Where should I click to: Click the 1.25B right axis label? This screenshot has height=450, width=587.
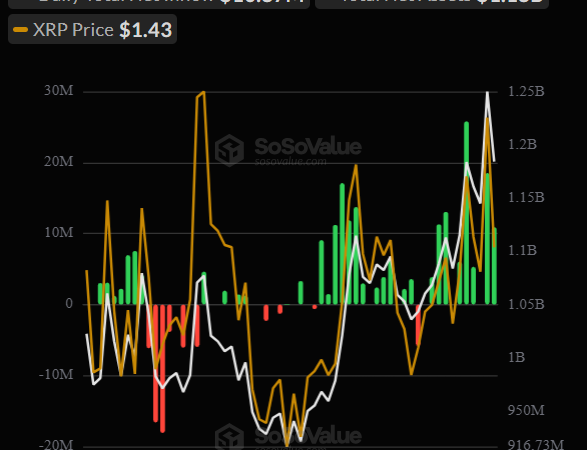[526, 91]
